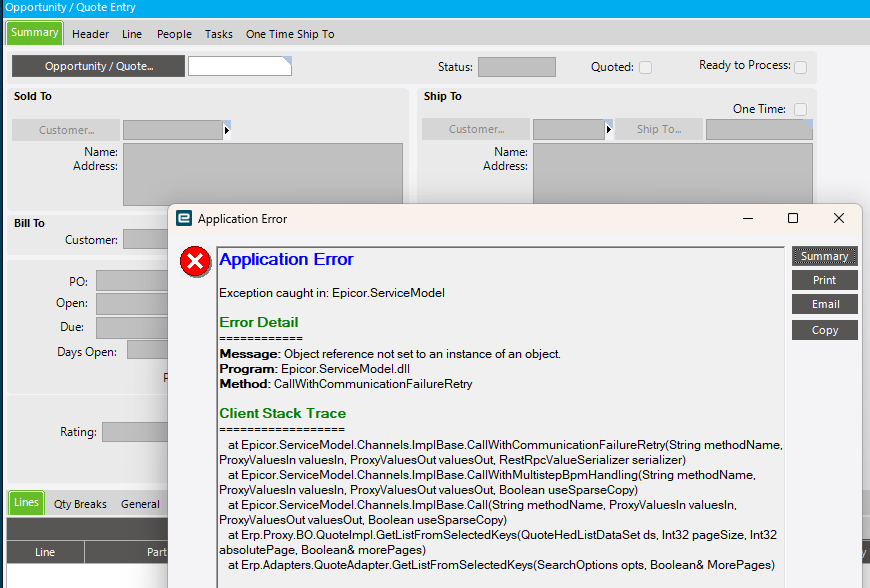Select the Lines tab at bottom
The image size is (870, 588).
pos(26,503)
